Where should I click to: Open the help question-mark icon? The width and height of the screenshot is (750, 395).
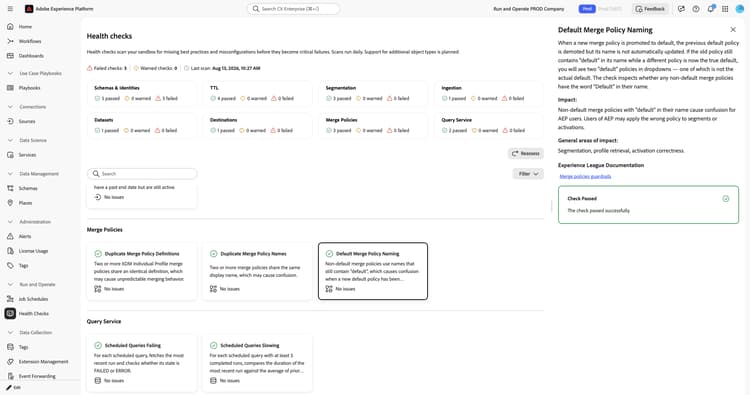click(696, 9)
